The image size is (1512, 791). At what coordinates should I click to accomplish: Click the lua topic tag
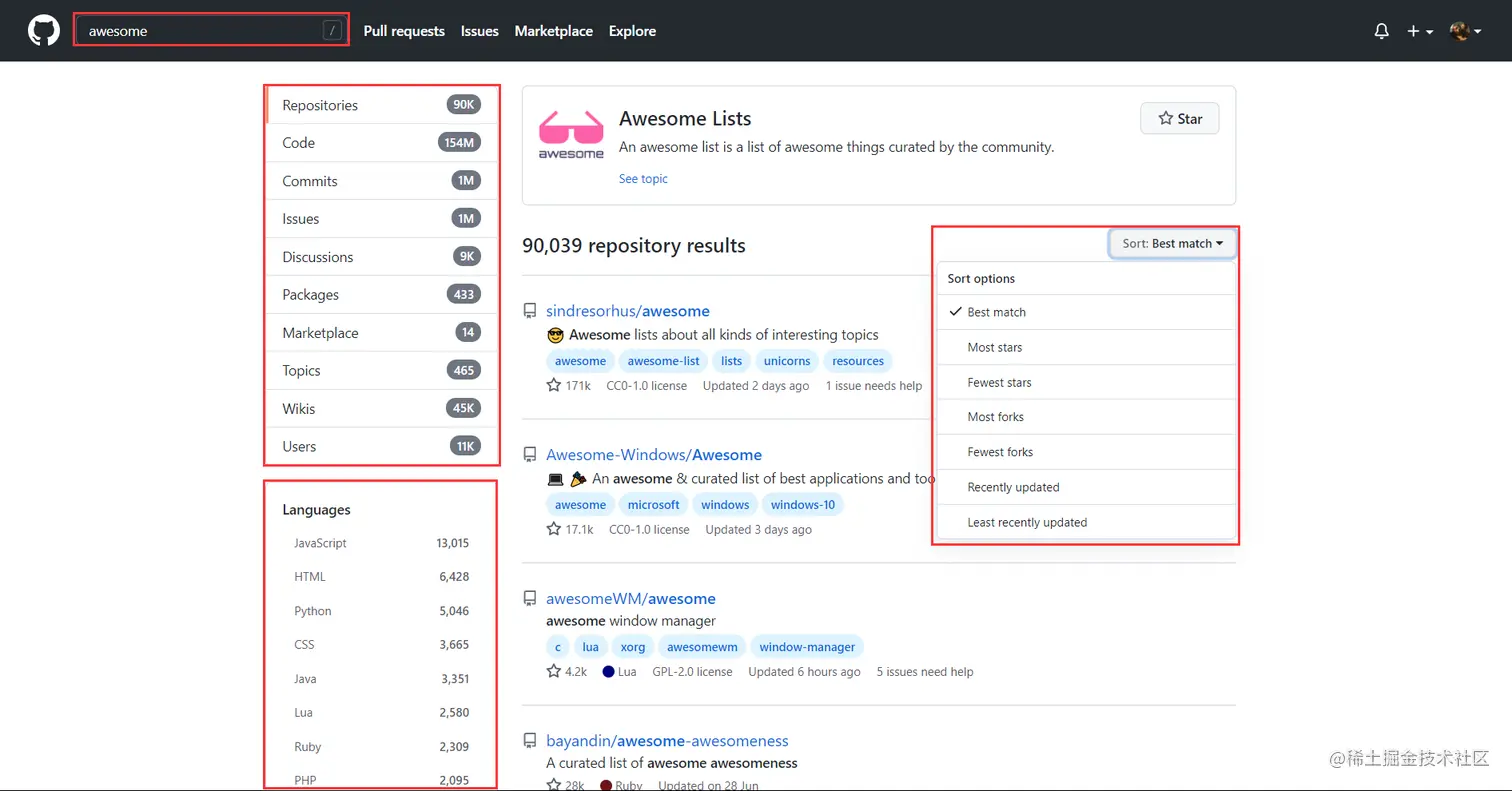click(x=590, y=647)
